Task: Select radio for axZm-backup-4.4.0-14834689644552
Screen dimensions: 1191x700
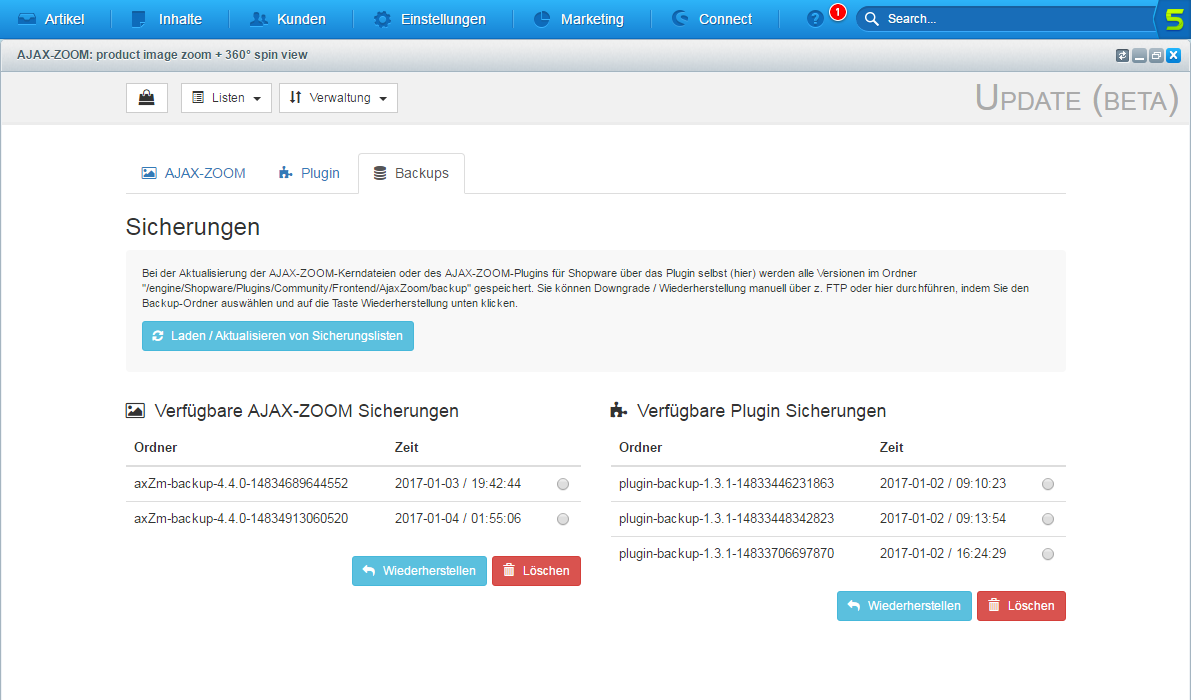Action: [x=563, y=484]
